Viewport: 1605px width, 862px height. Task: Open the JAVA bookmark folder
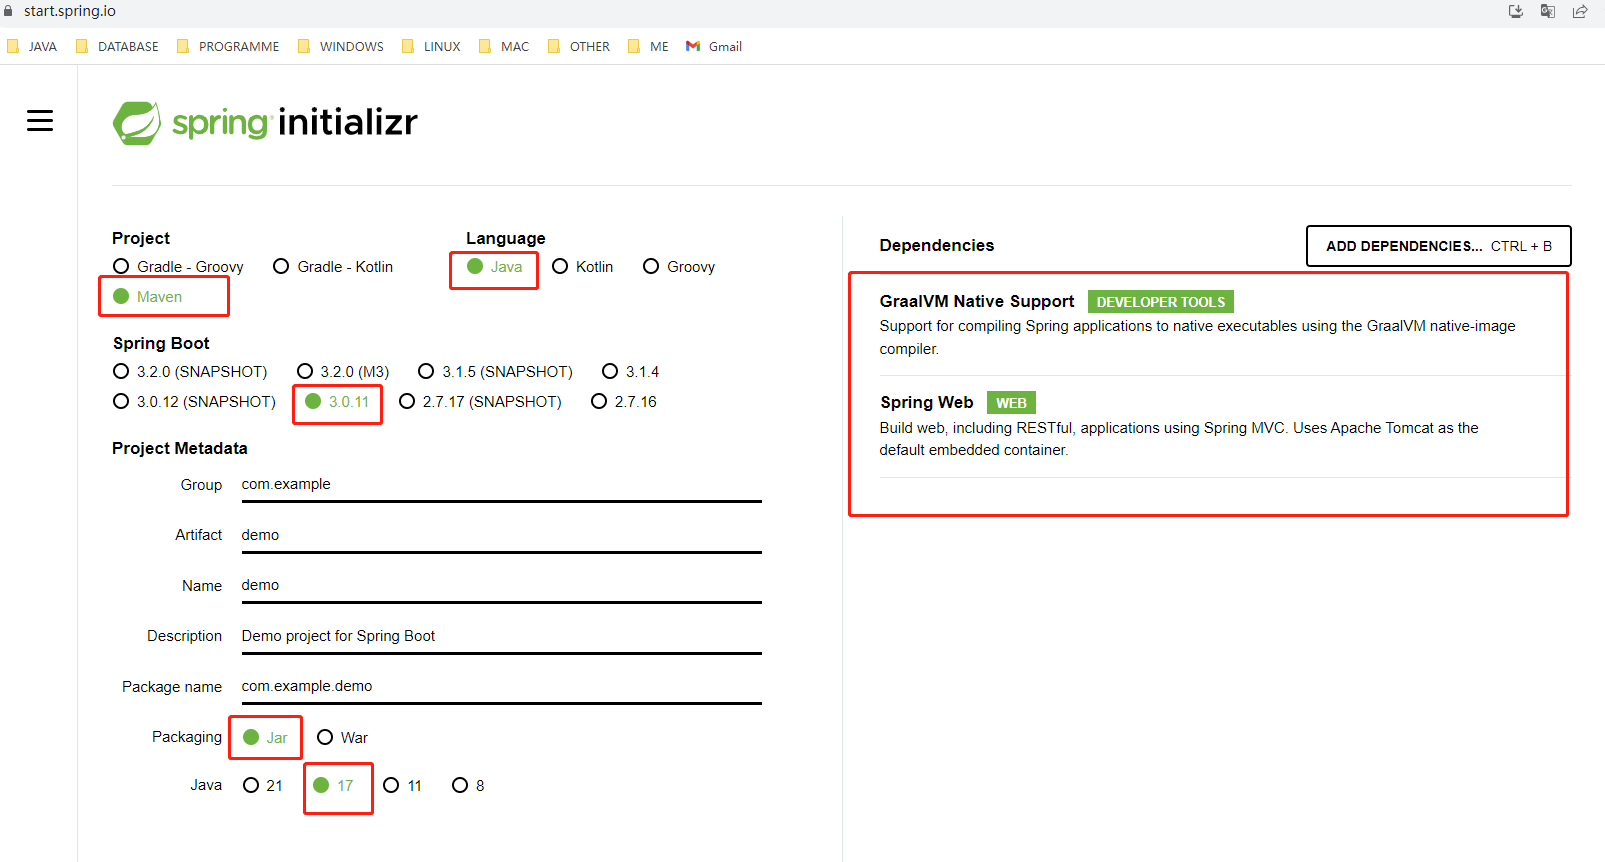(x=33, y=47)
